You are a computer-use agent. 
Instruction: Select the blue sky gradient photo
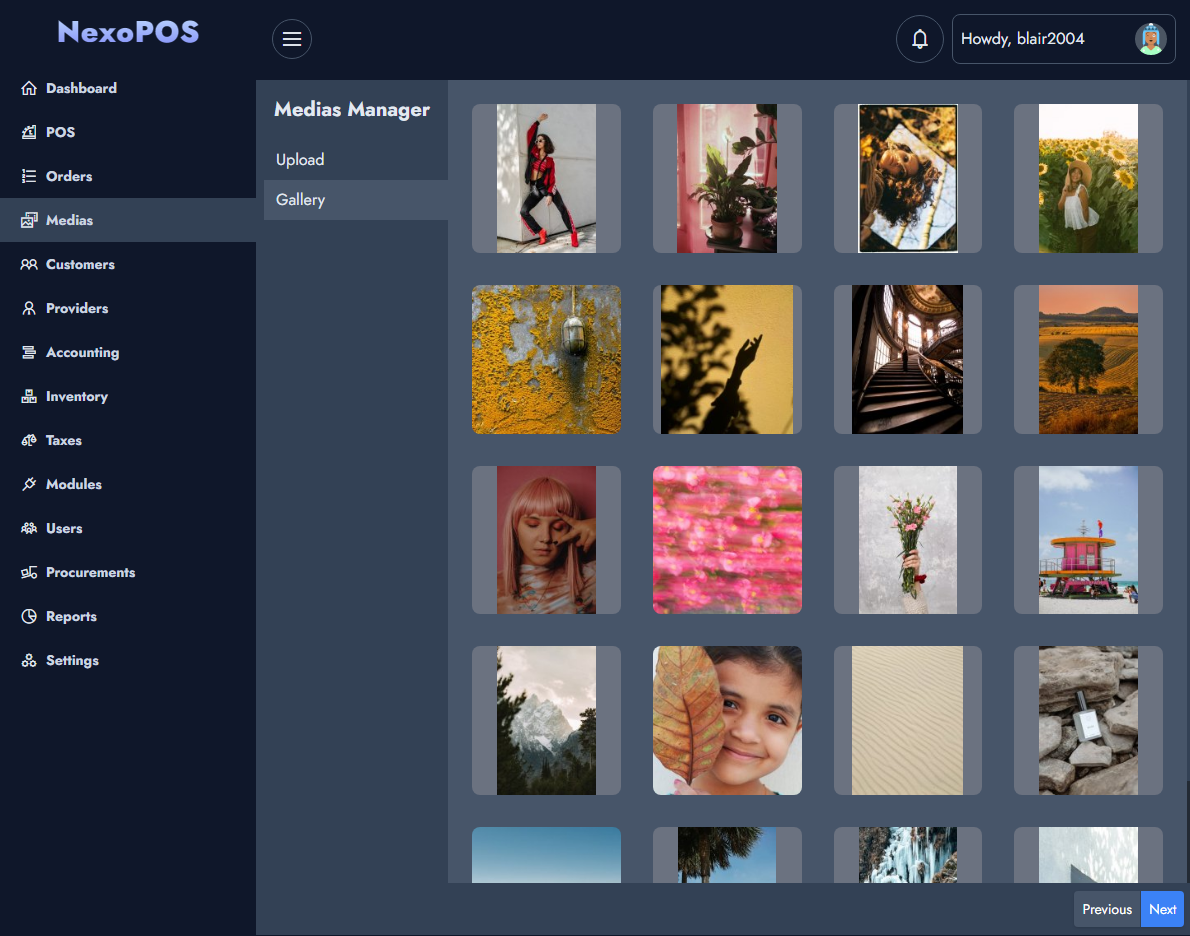546,855
